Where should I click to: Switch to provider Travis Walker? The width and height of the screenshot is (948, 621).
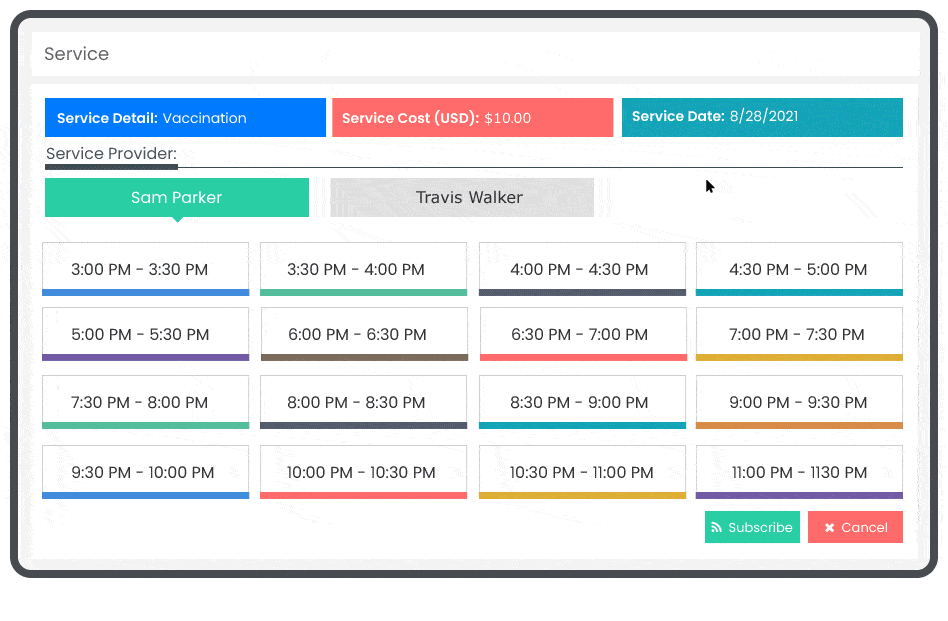(461, 197)
